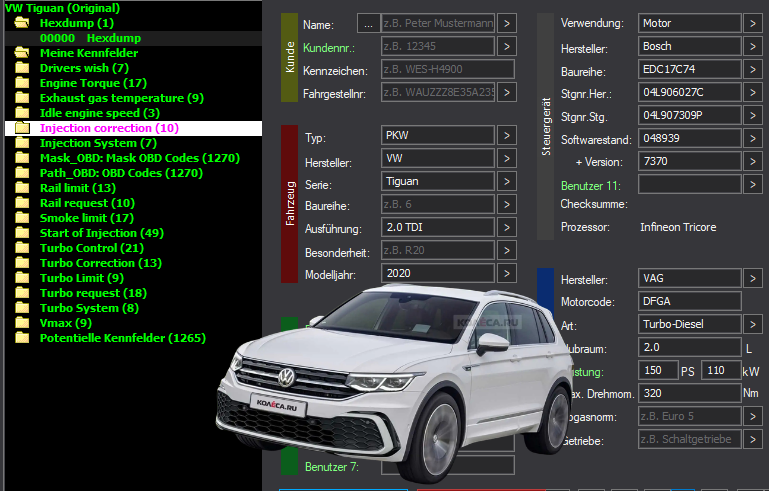Click the PS power field 150

pos(658,370)
